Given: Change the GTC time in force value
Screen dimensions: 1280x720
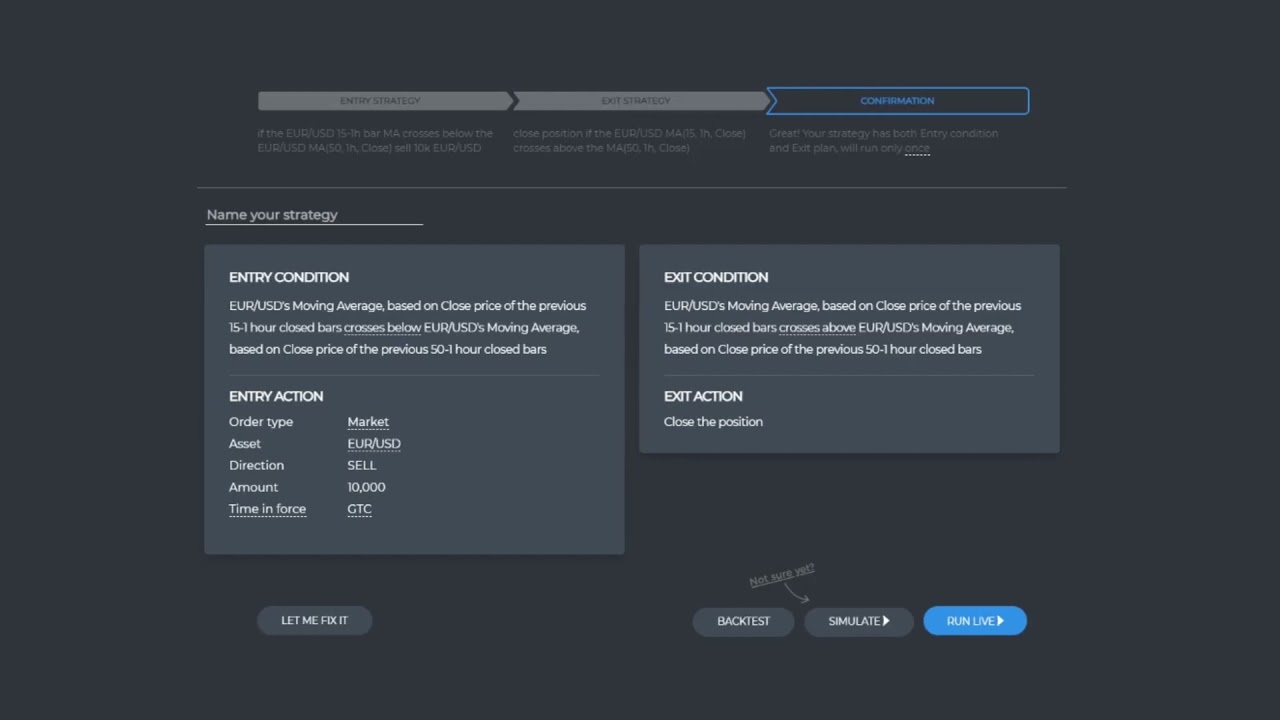Looking at the screenshot, I should click(x=359, y=509).
